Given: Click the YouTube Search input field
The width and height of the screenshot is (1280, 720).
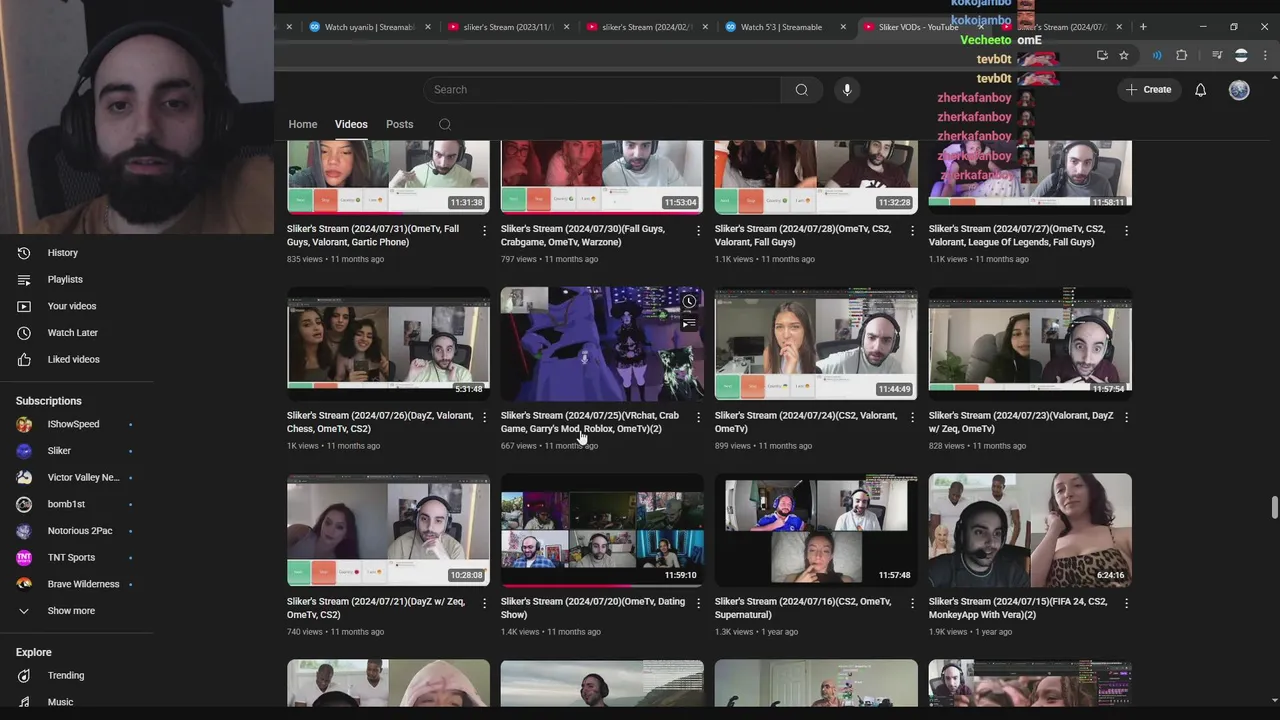Looking at the screenshot, I should click(x=602, y=90).
